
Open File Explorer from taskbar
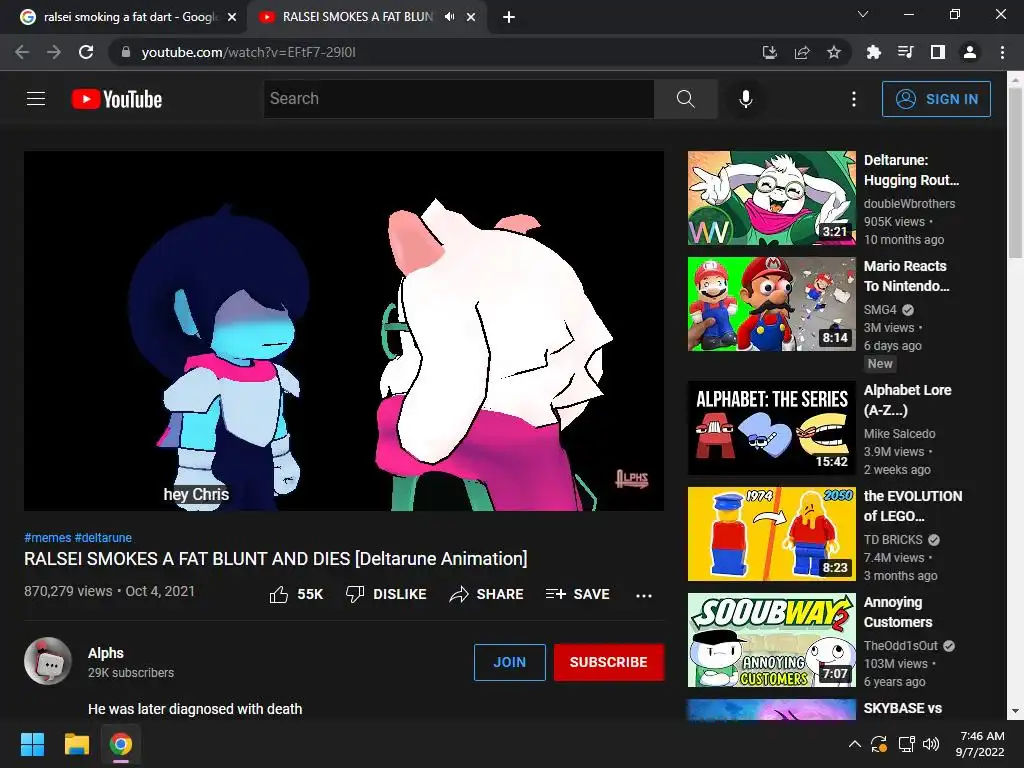click(x=76, y=744)
